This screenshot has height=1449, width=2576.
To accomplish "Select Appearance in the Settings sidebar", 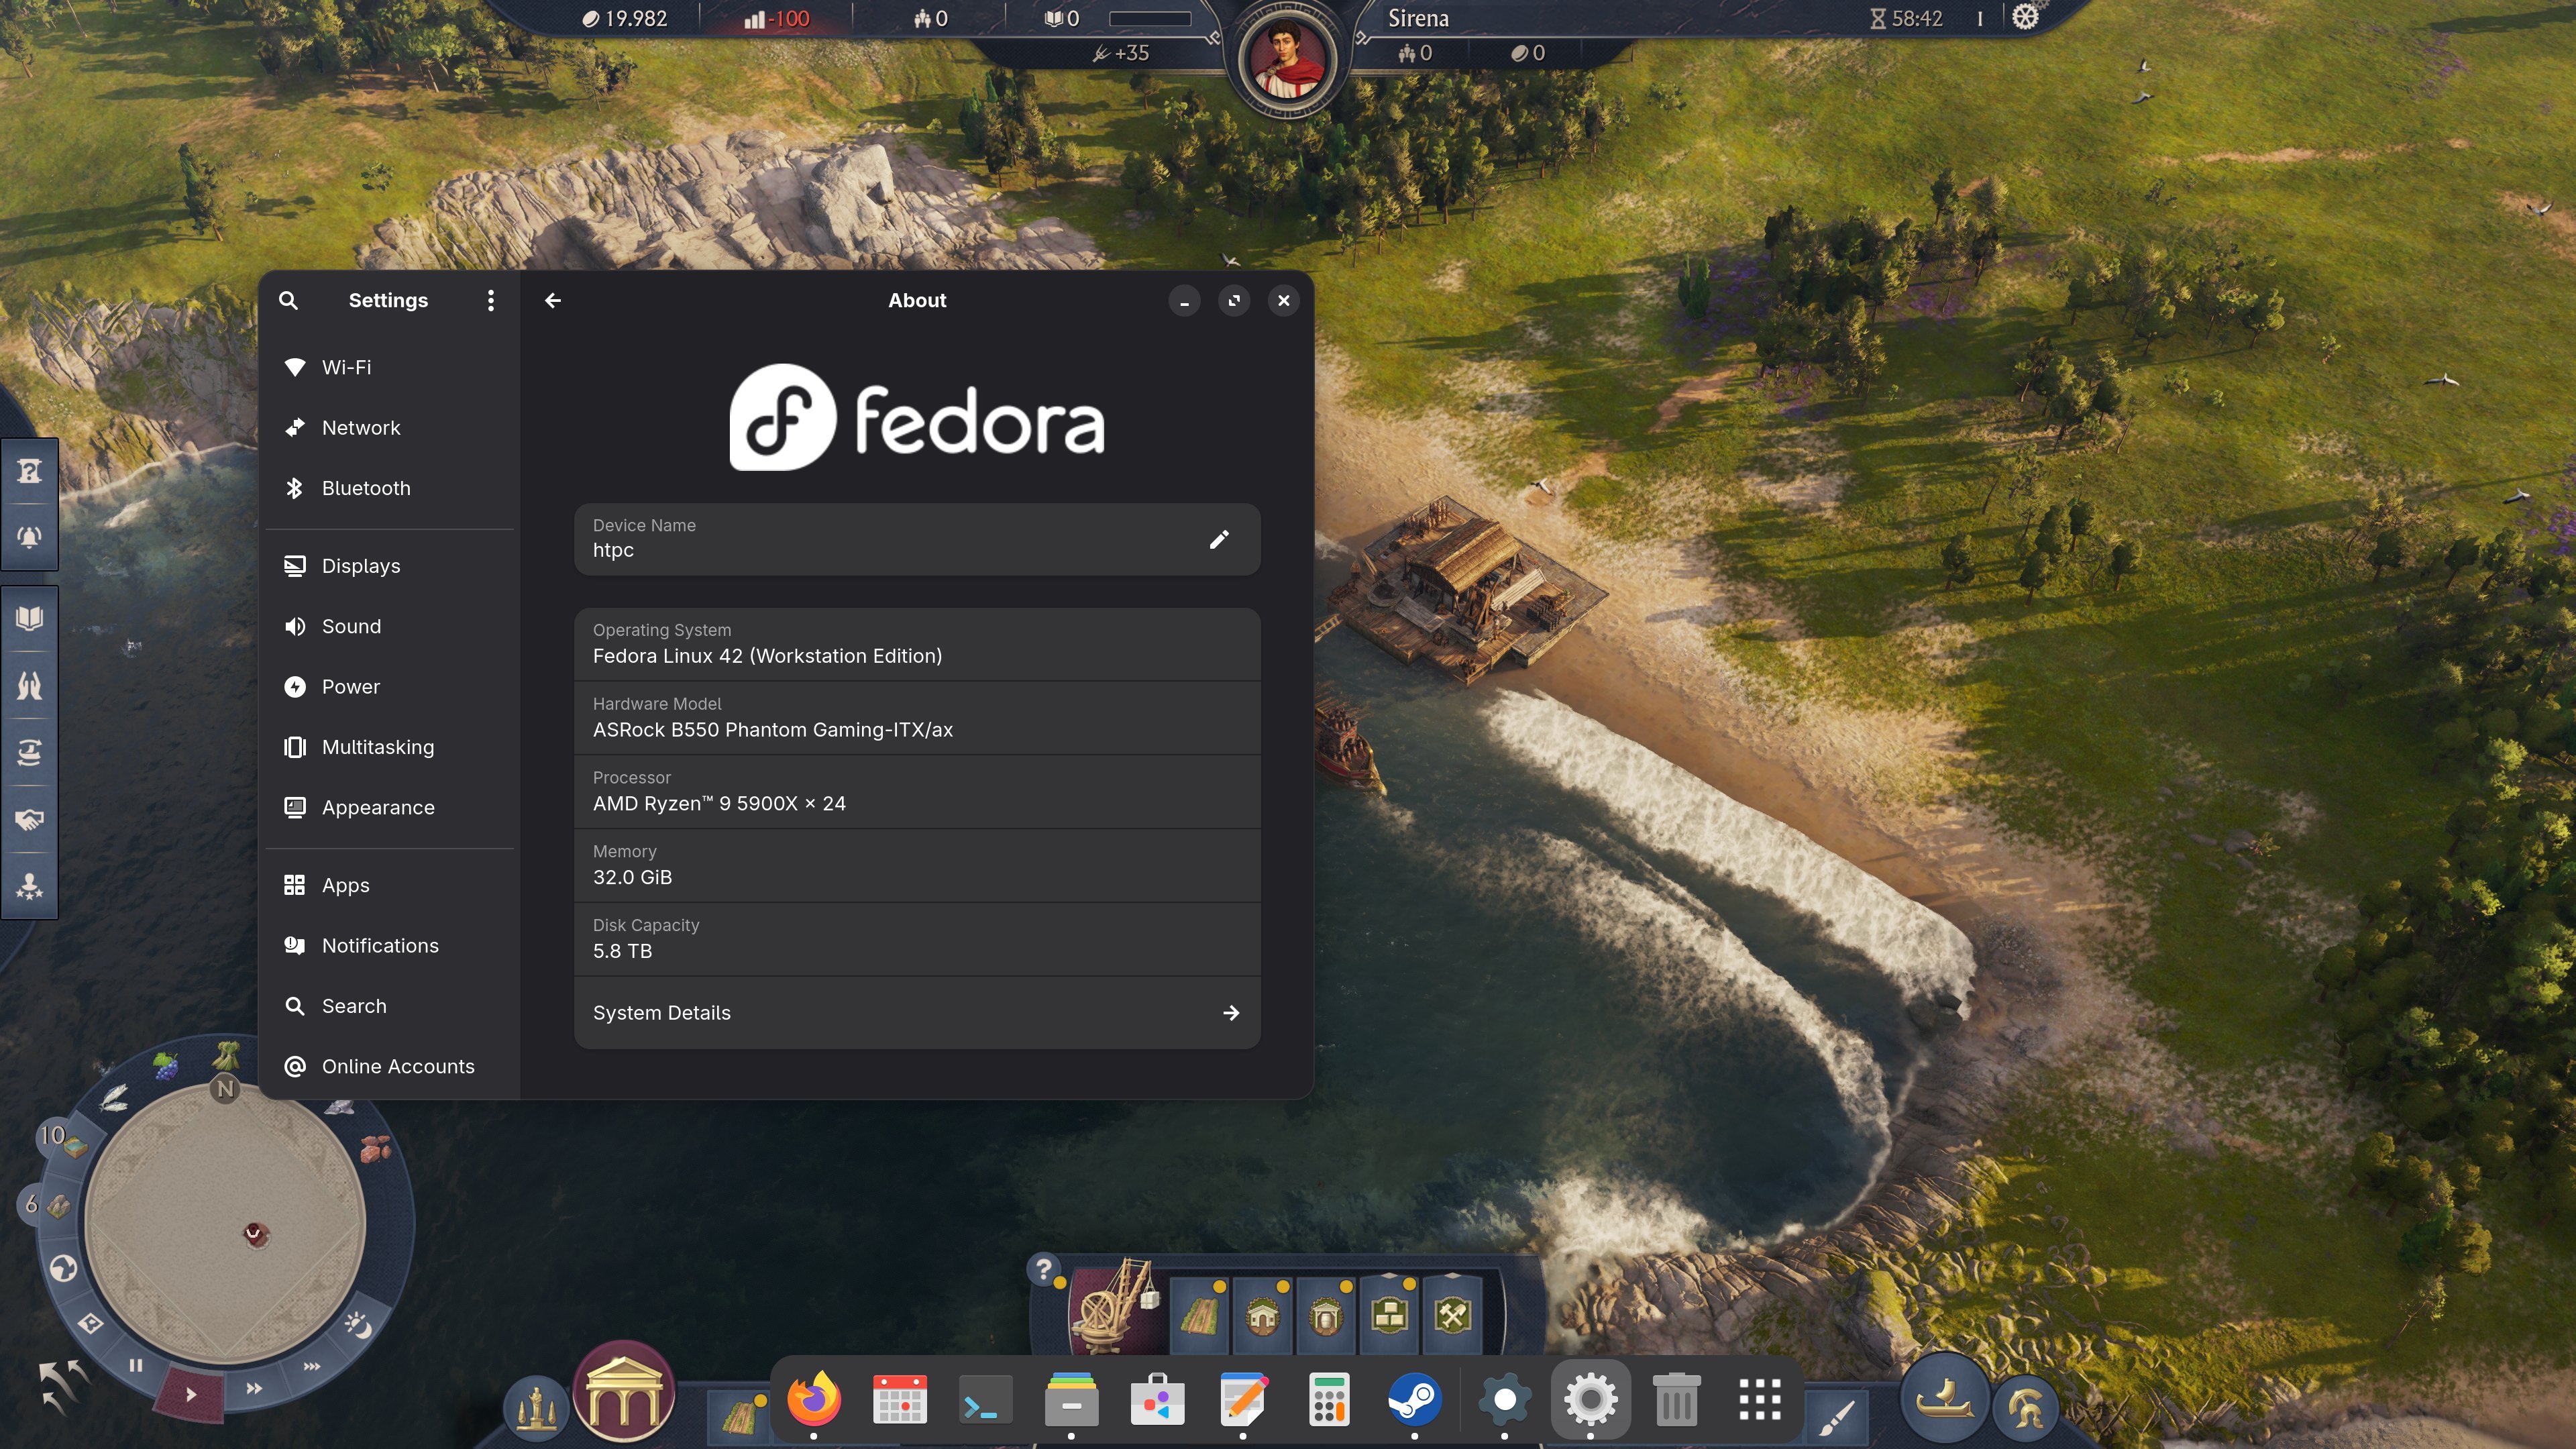I will (x=377, y=807).
